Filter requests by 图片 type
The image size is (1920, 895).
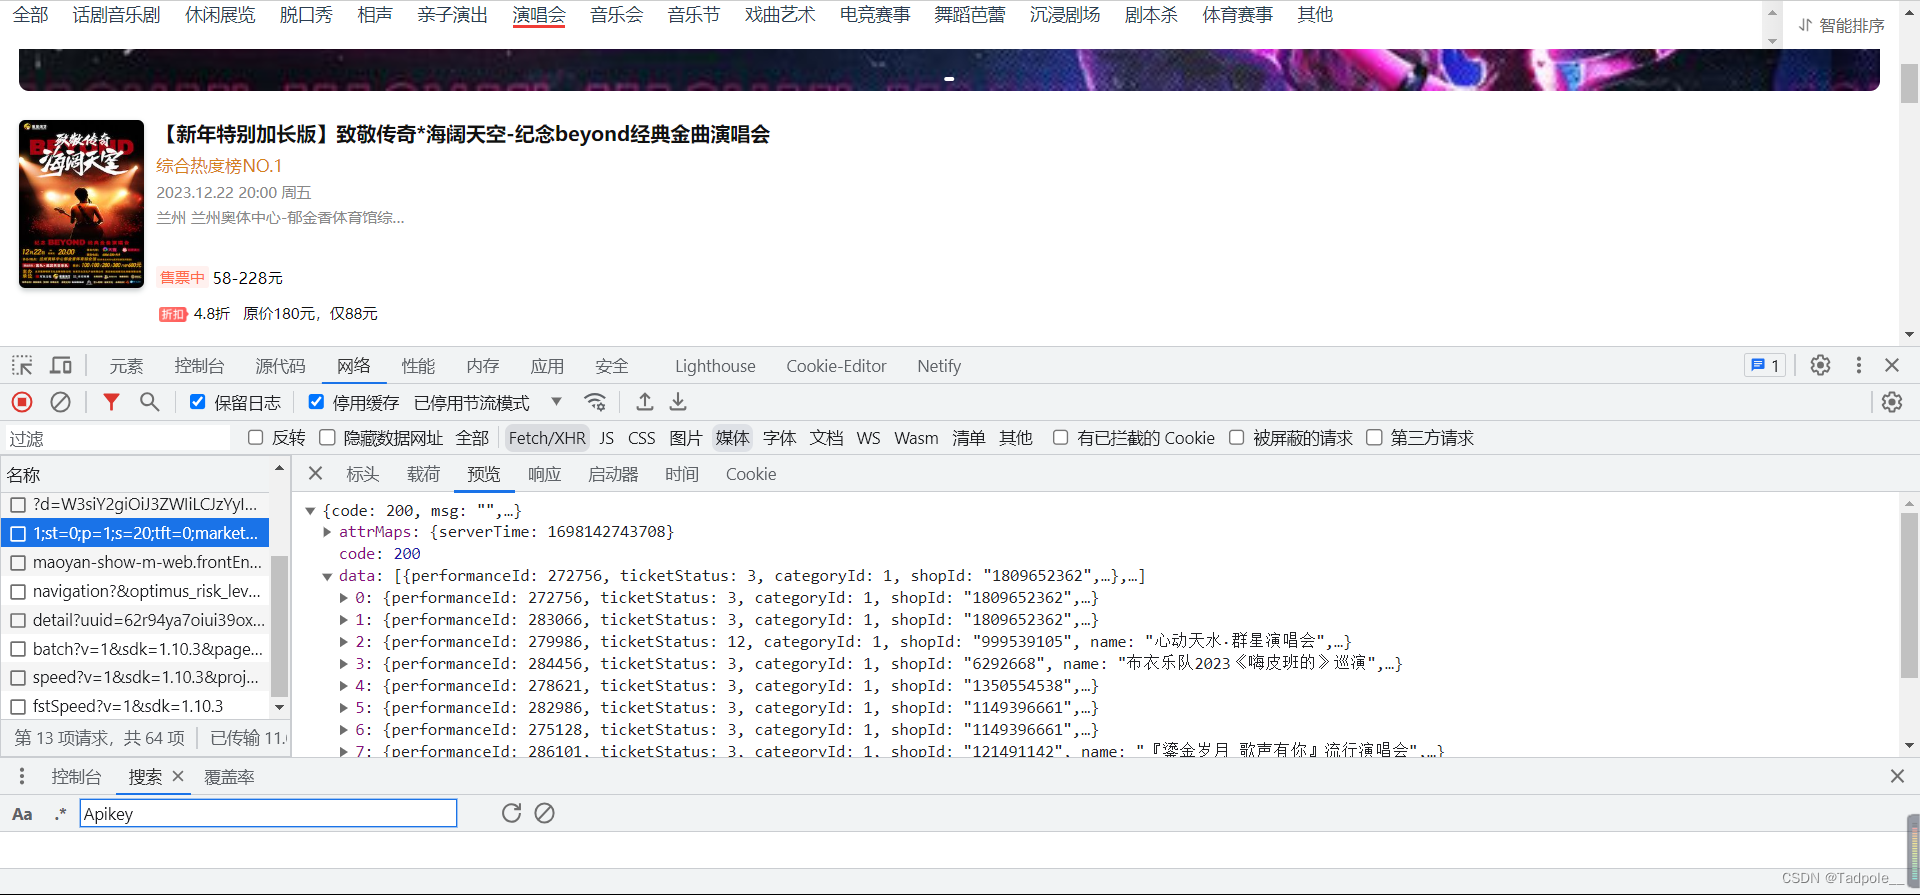tap(685, 438)
